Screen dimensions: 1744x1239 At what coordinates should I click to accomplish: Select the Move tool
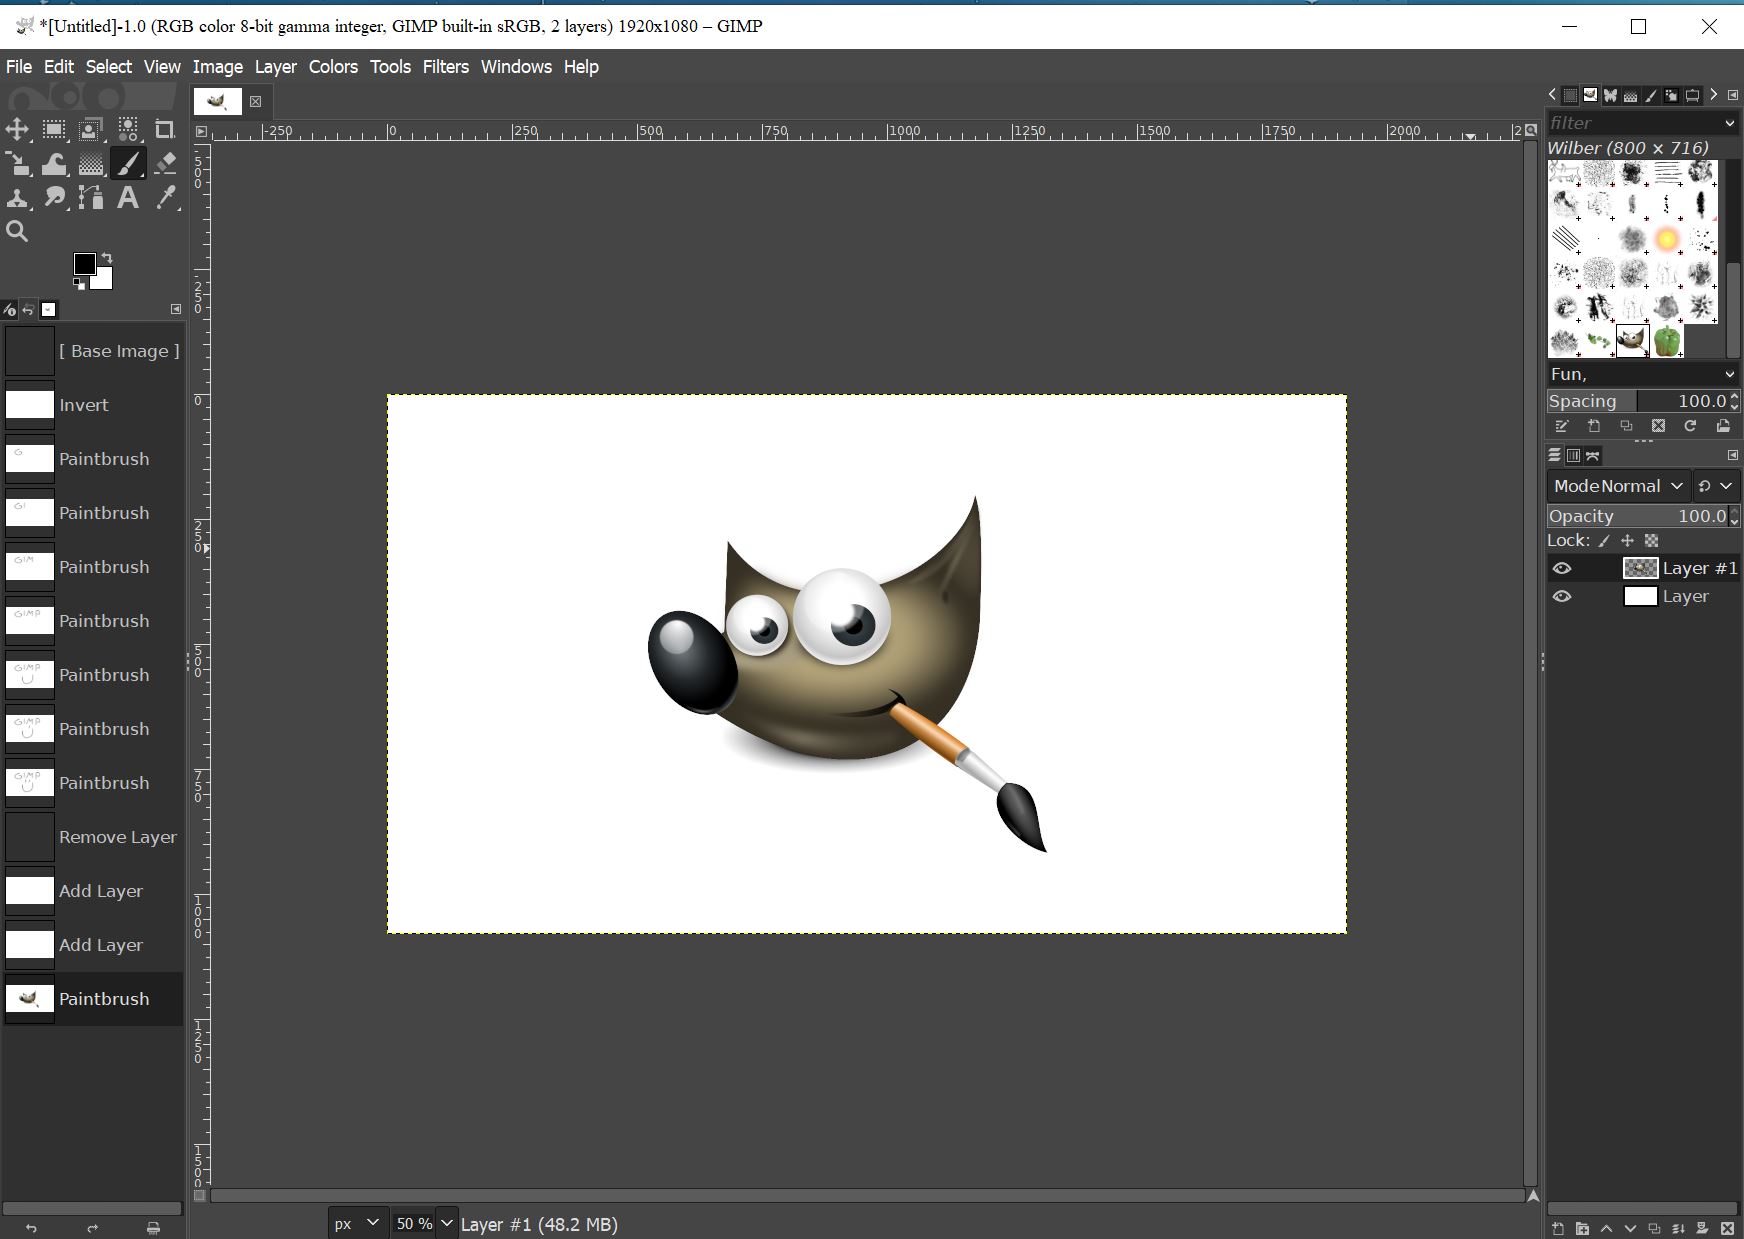click(x=18, y=129)
